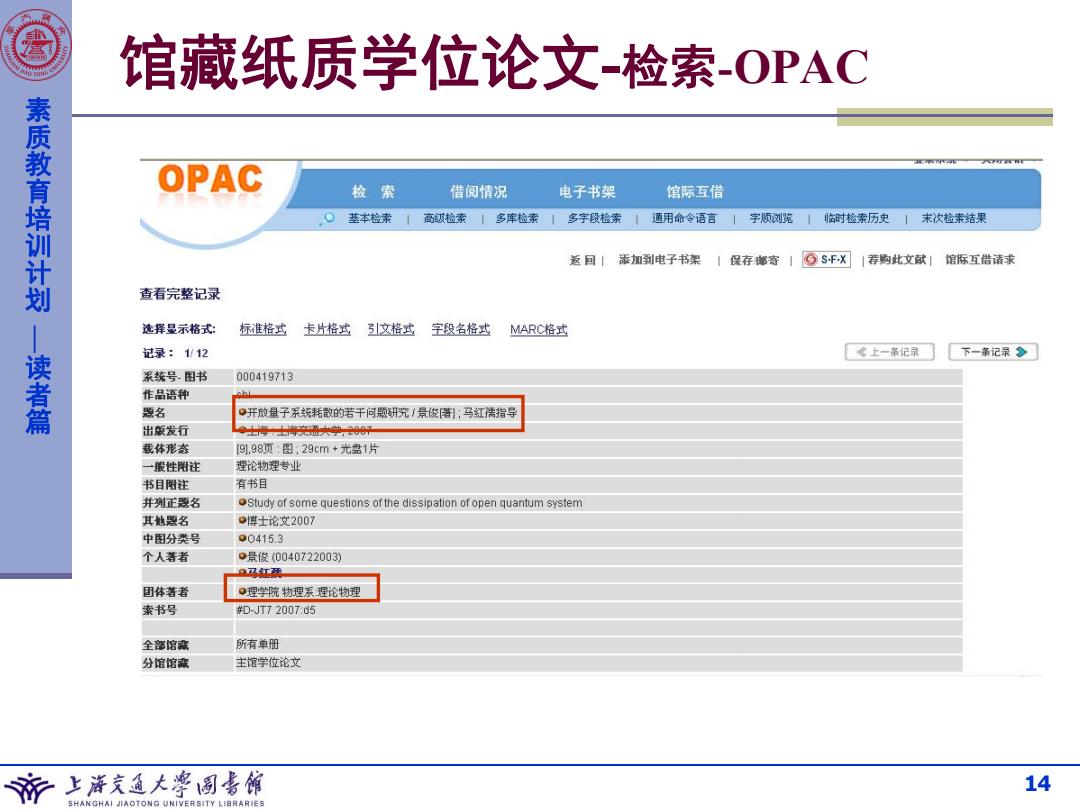Go to the next record with 下一条记录

point(993,352)
